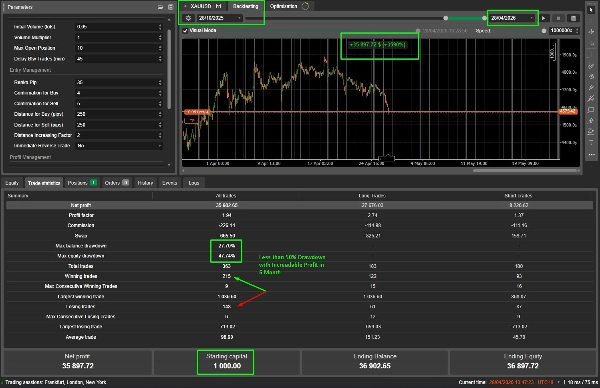Adjust Distance Increasing Factor stepper arrows
600x388 pixels.
160,135
